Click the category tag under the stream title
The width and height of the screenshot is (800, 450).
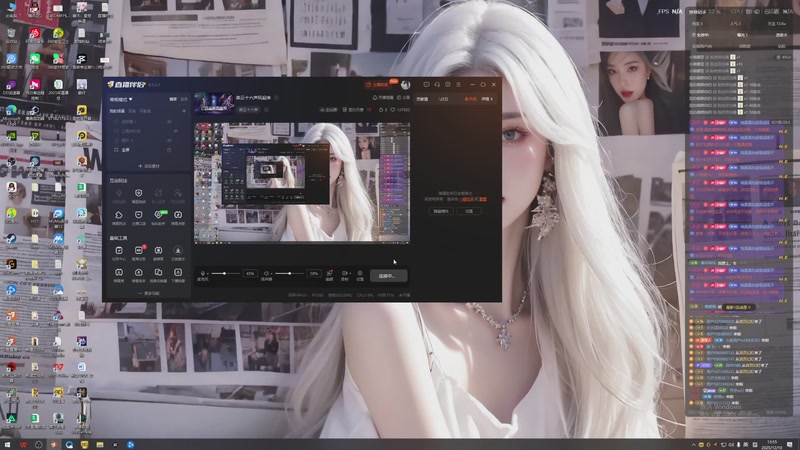coord(248,110)
